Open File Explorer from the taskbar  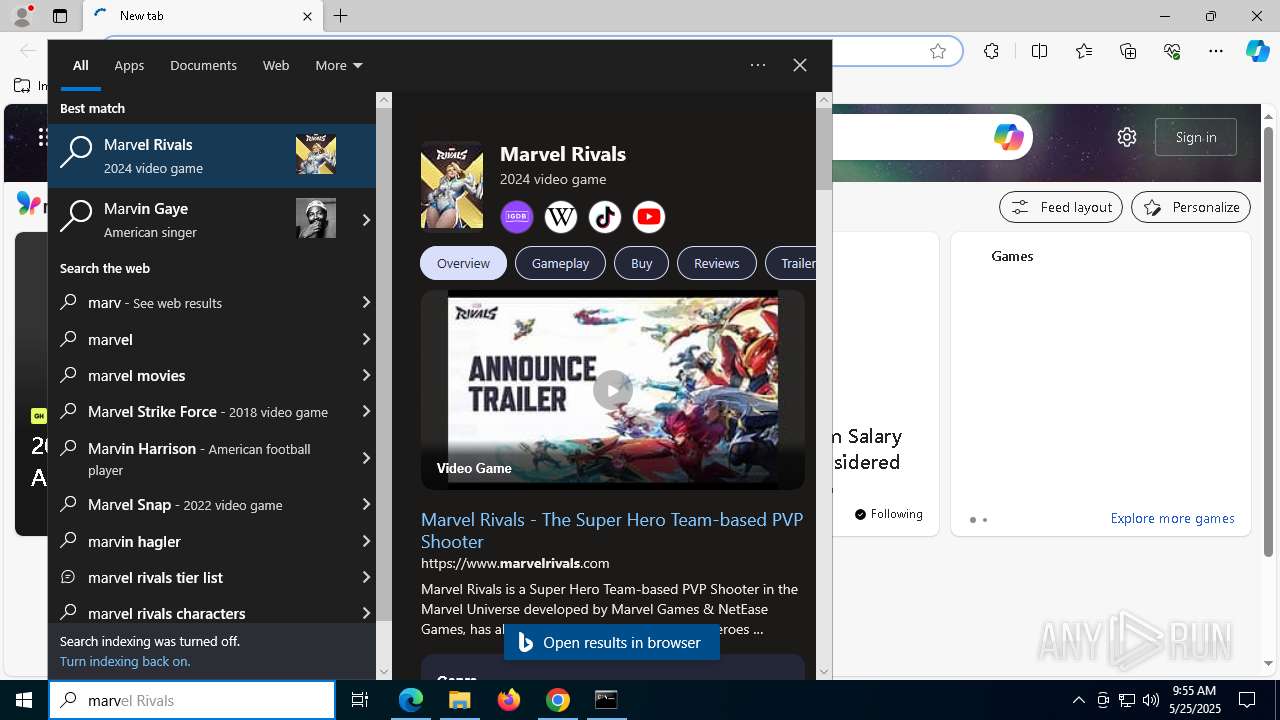(459, 700)
